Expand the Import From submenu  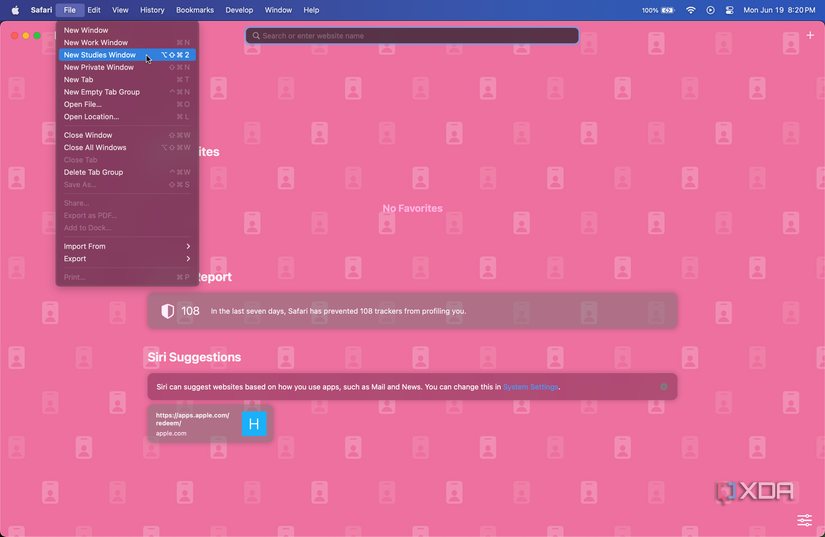(127, 246)
